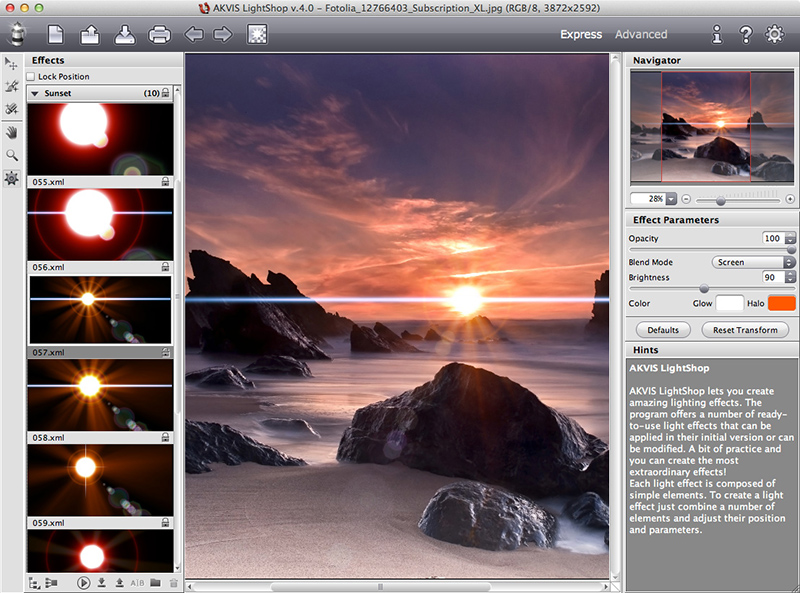Click the Reset Transform button

click(743, 330)
